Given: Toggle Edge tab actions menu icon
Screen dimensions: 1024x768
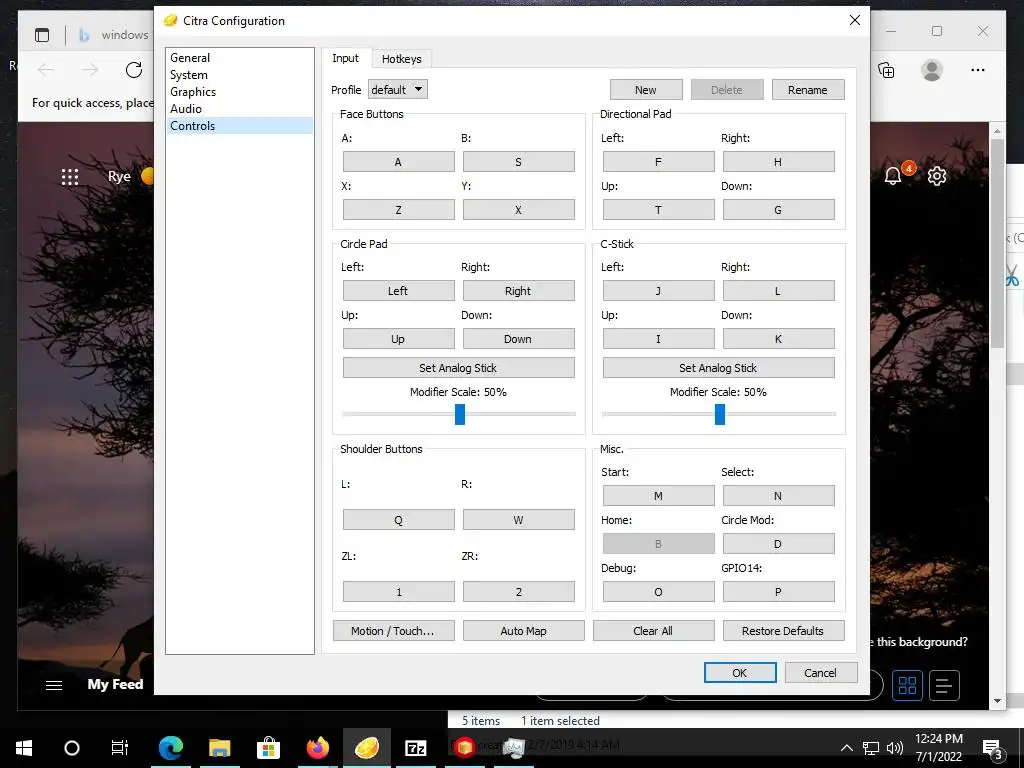Looking at the screenshot, I should 42,35.
